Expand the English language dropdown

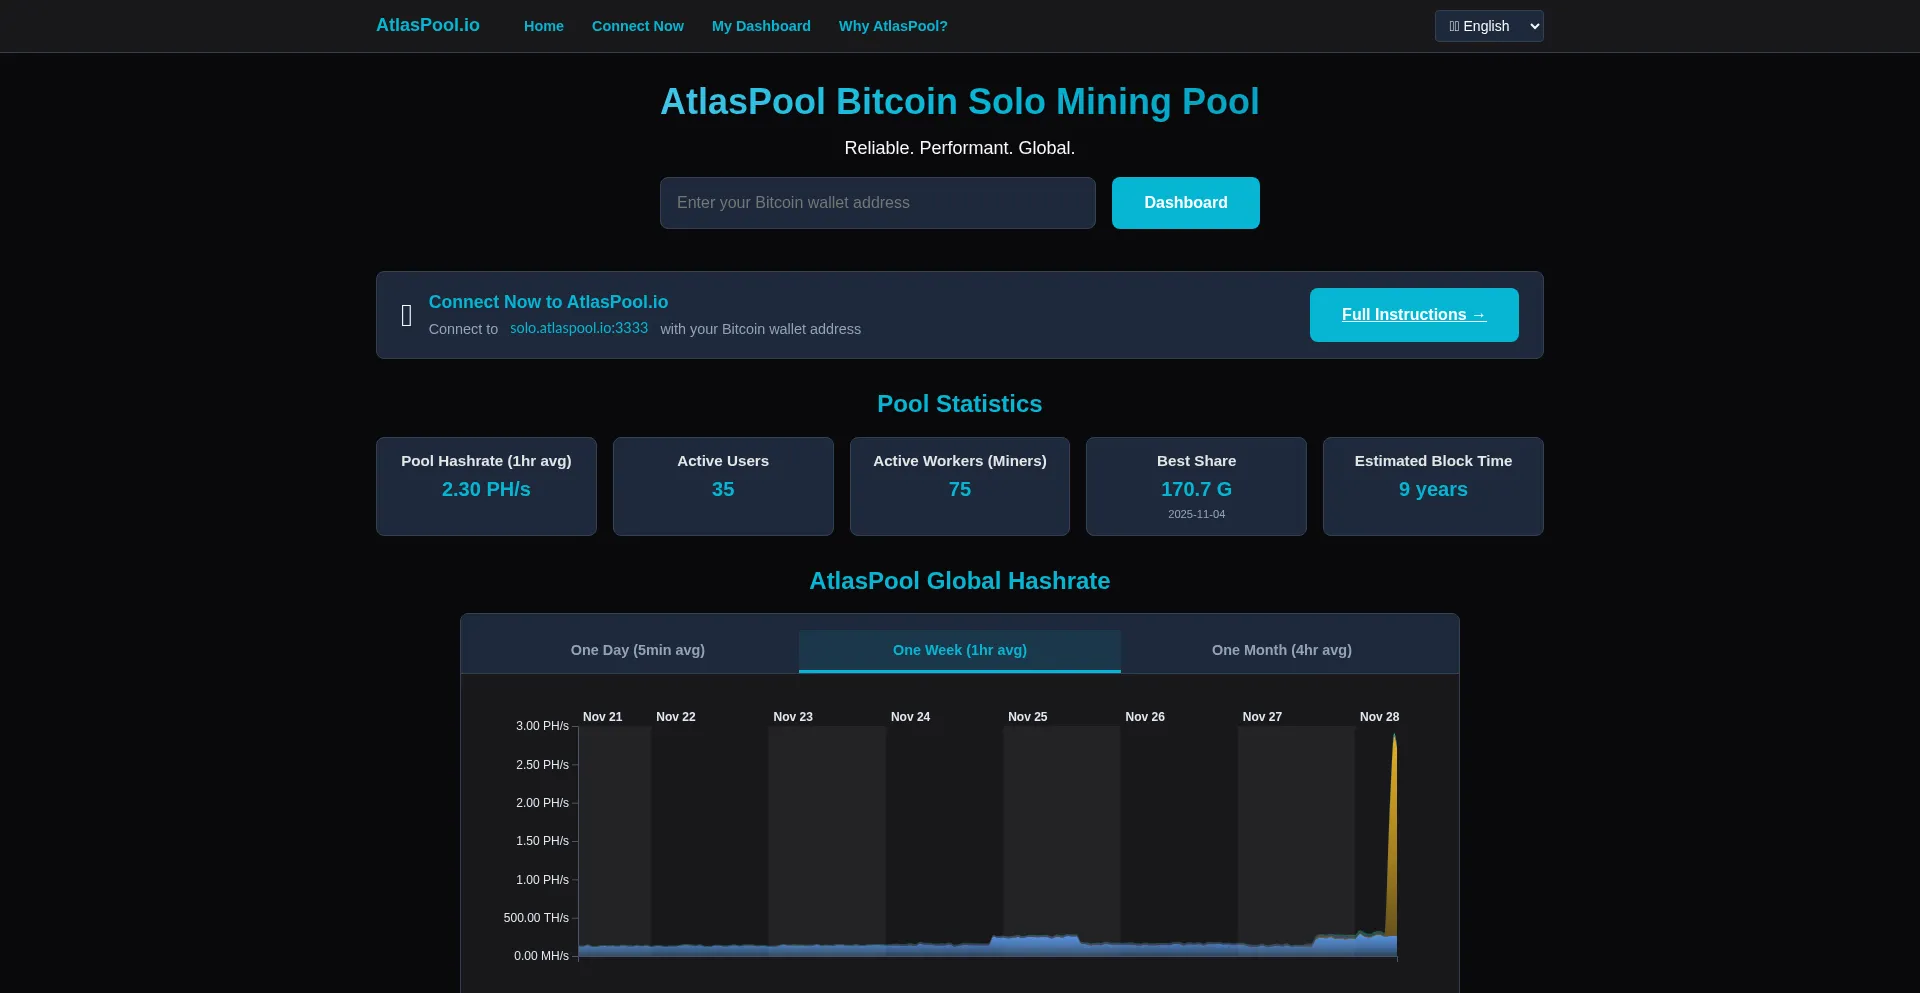tap(1488, 26)
